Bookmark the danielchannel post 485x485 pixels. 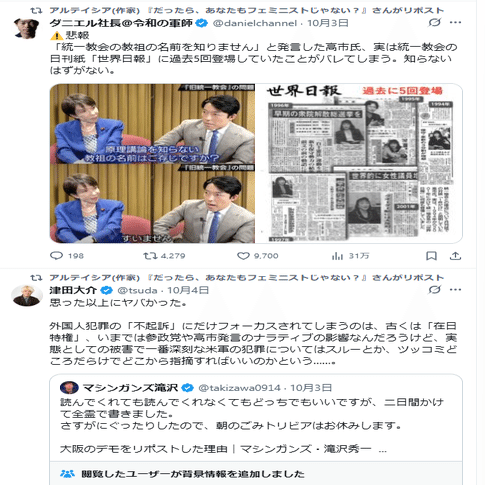tap(432, 256)
